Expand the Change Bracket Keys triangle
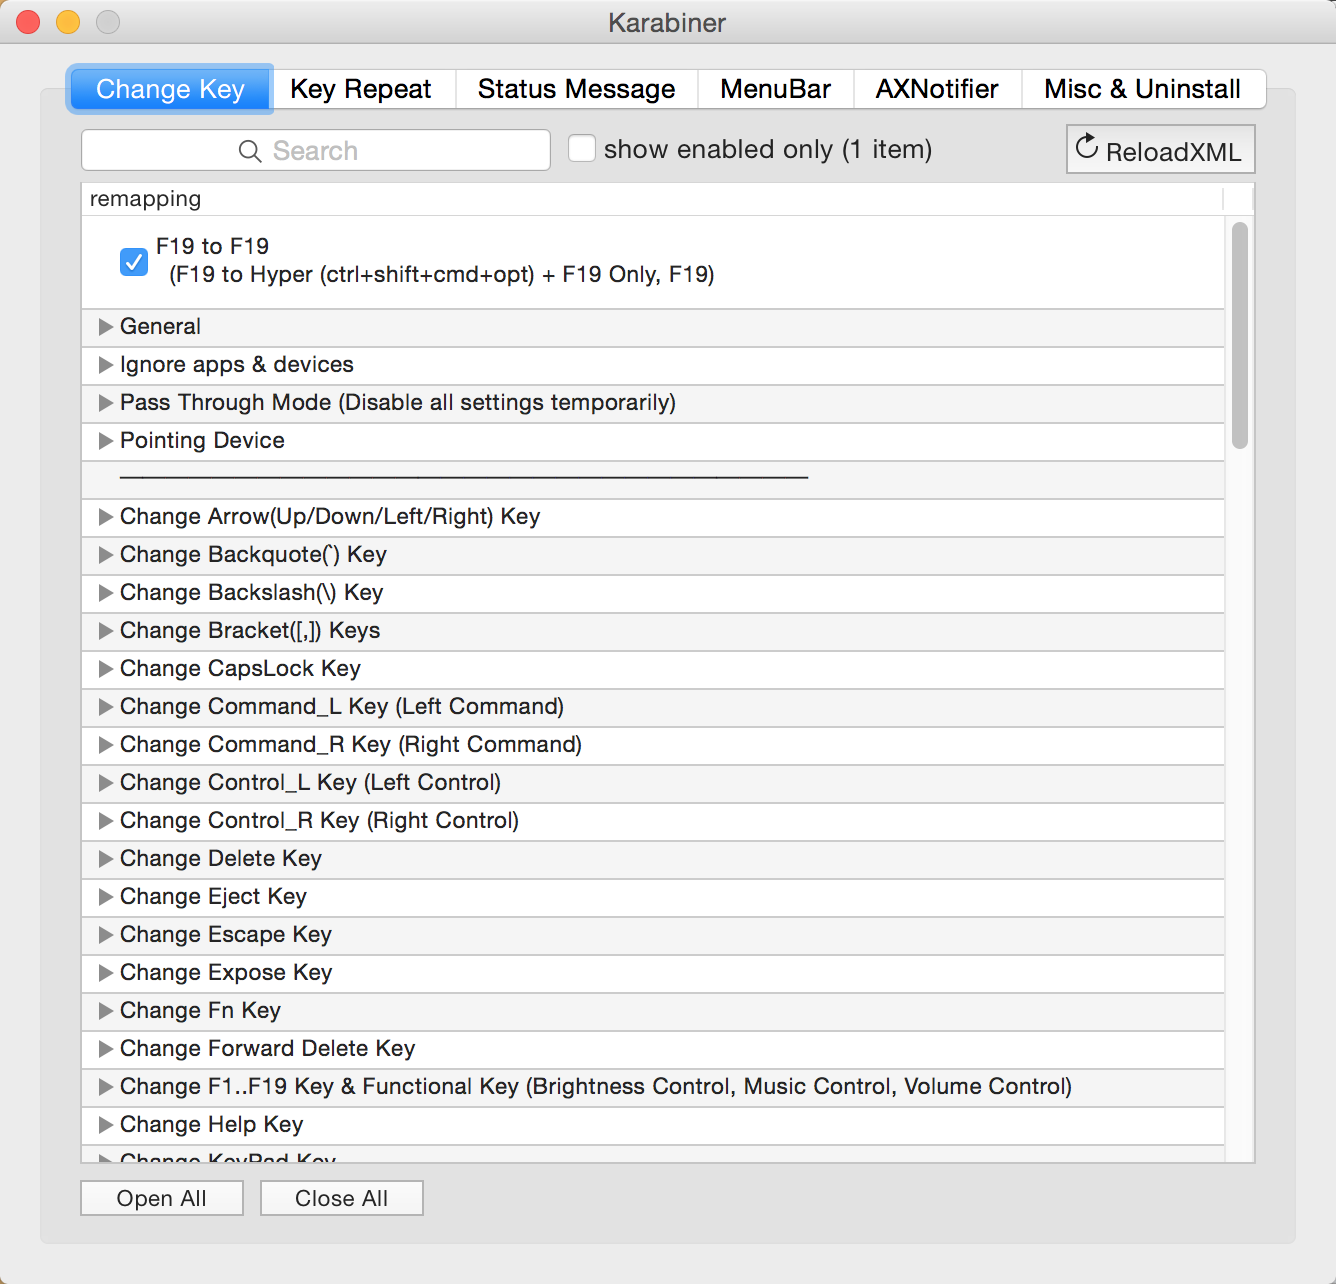This screenshot has height=1284, width=1336. [105, 631]
